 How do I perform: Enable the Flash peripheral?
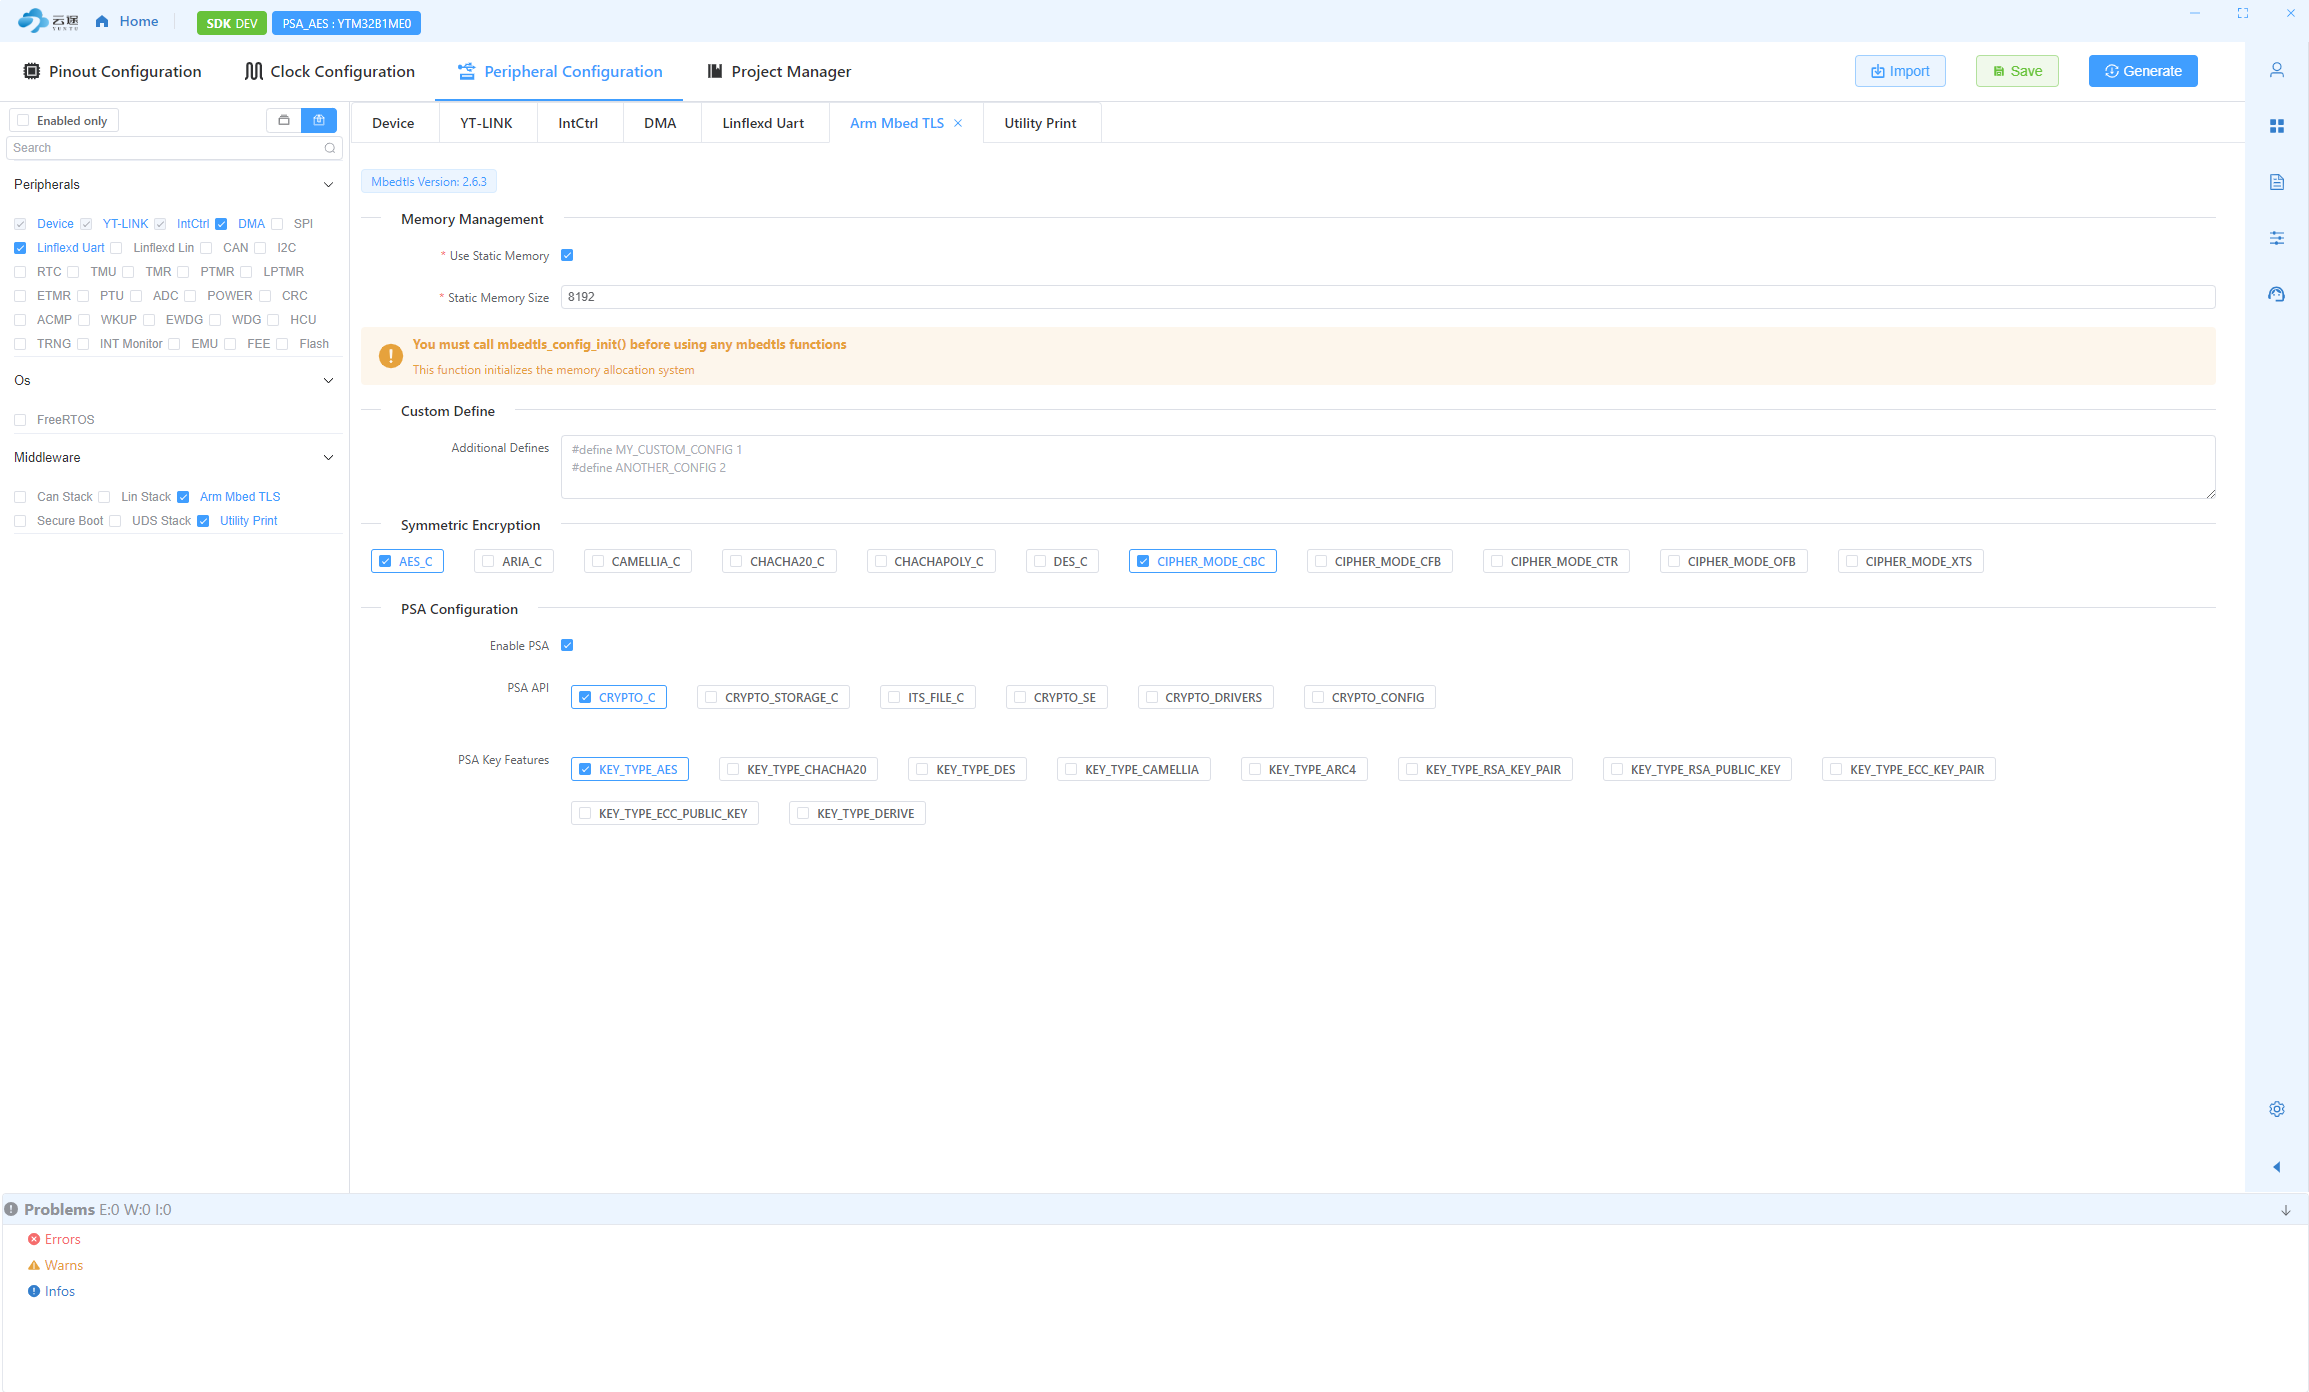[282, 344]
